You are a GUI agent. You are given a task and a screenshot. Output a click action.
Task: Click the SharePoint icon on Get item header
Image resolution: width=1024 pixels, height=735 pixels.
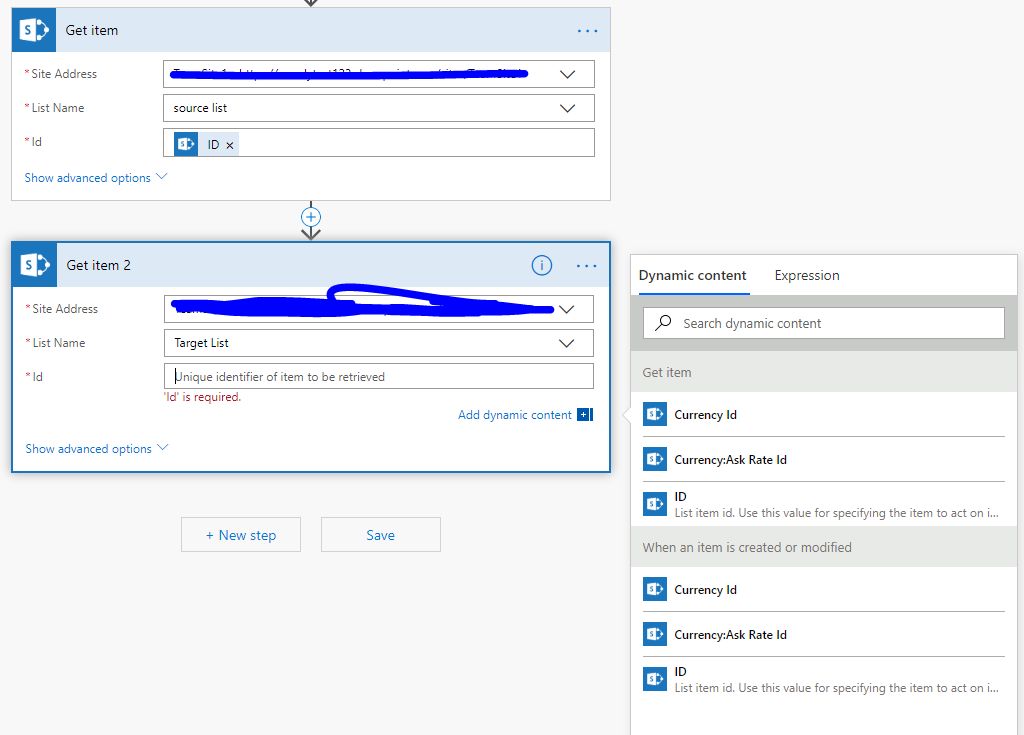coord(34,30)
